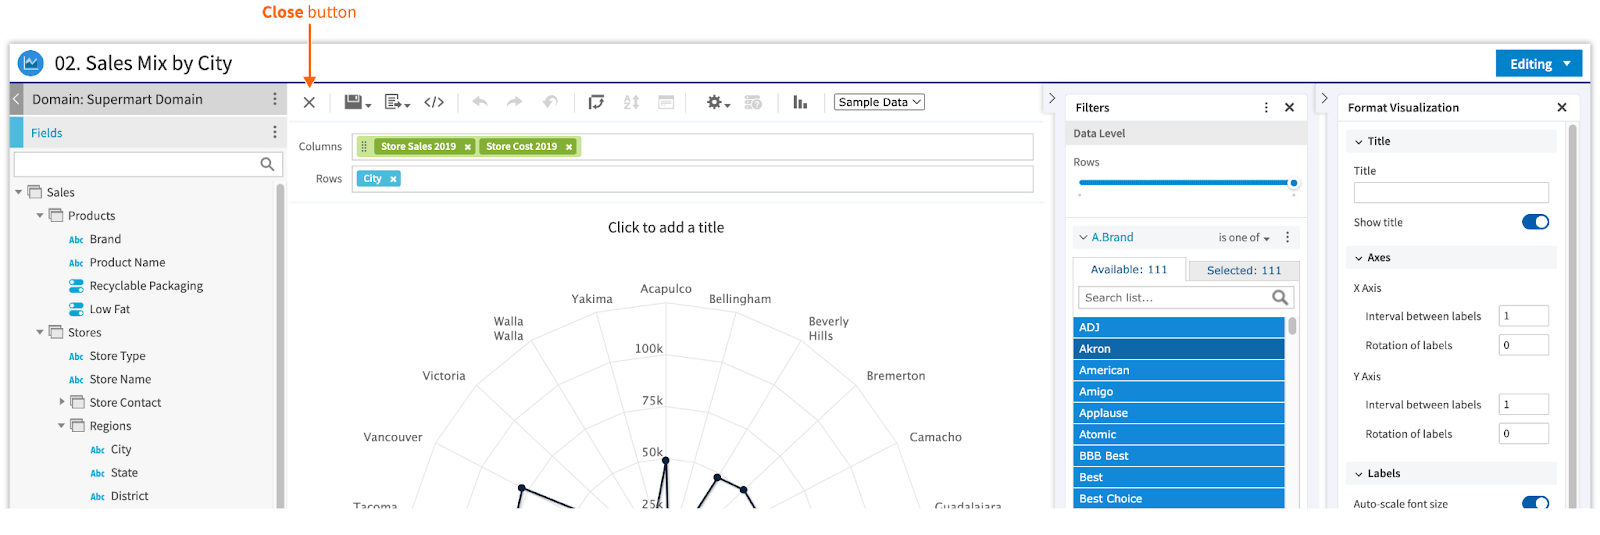This screenshot has height=535, width=1600.
Task: Click X Axis Rotation of labels field
Action: pos(1524,345)
